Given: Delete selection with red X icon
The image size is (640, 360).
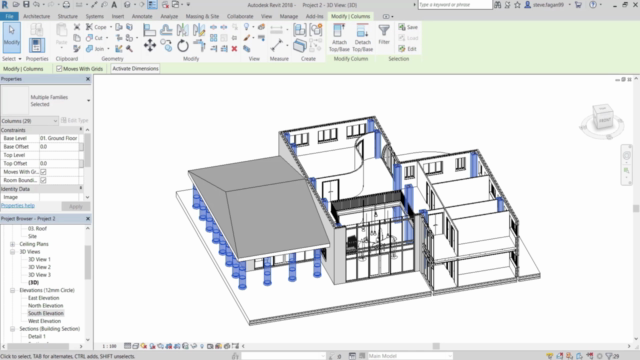Looking at the screenshot, I should coord(234,49).
